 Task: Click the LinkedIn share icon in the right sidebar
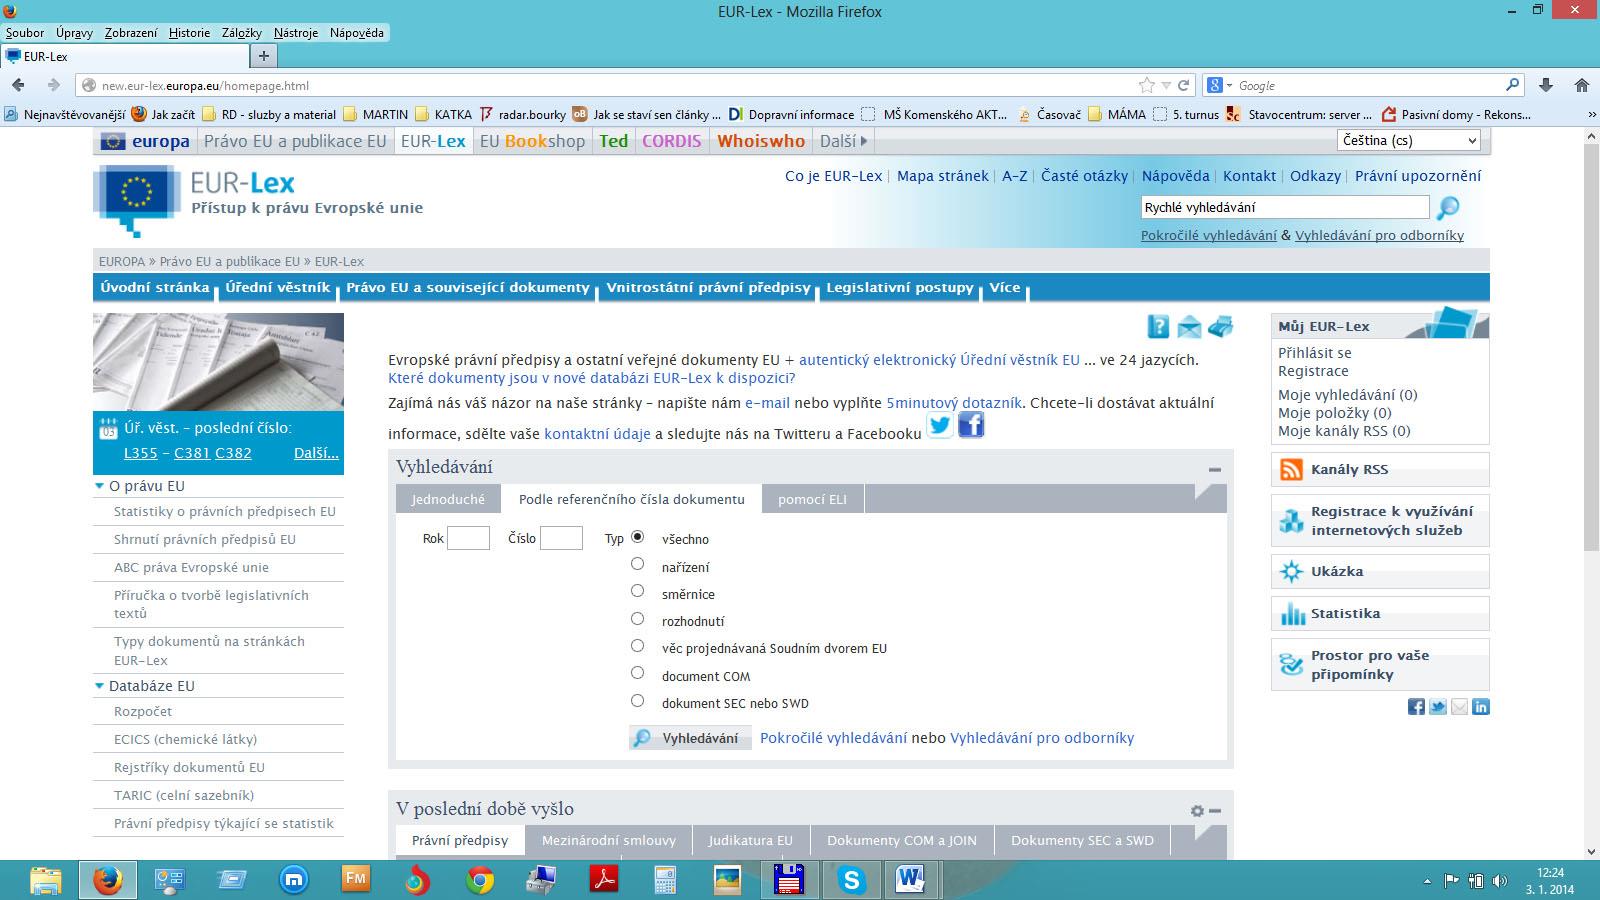point(1481,707)
